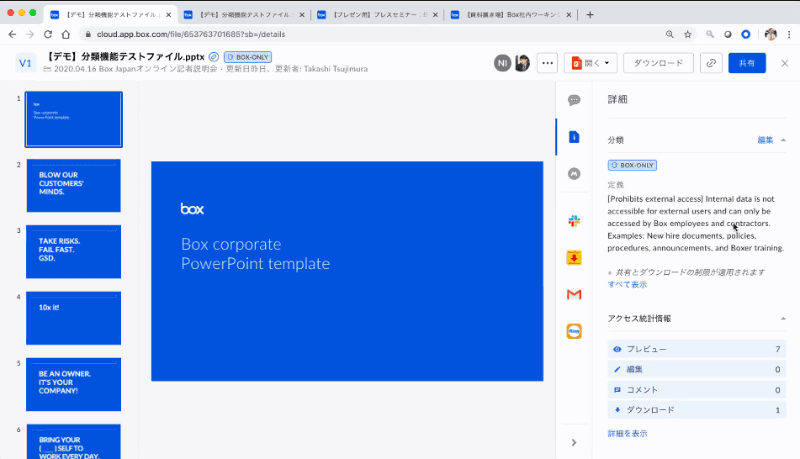Select the details info sidebar icon

coord(574,137)
